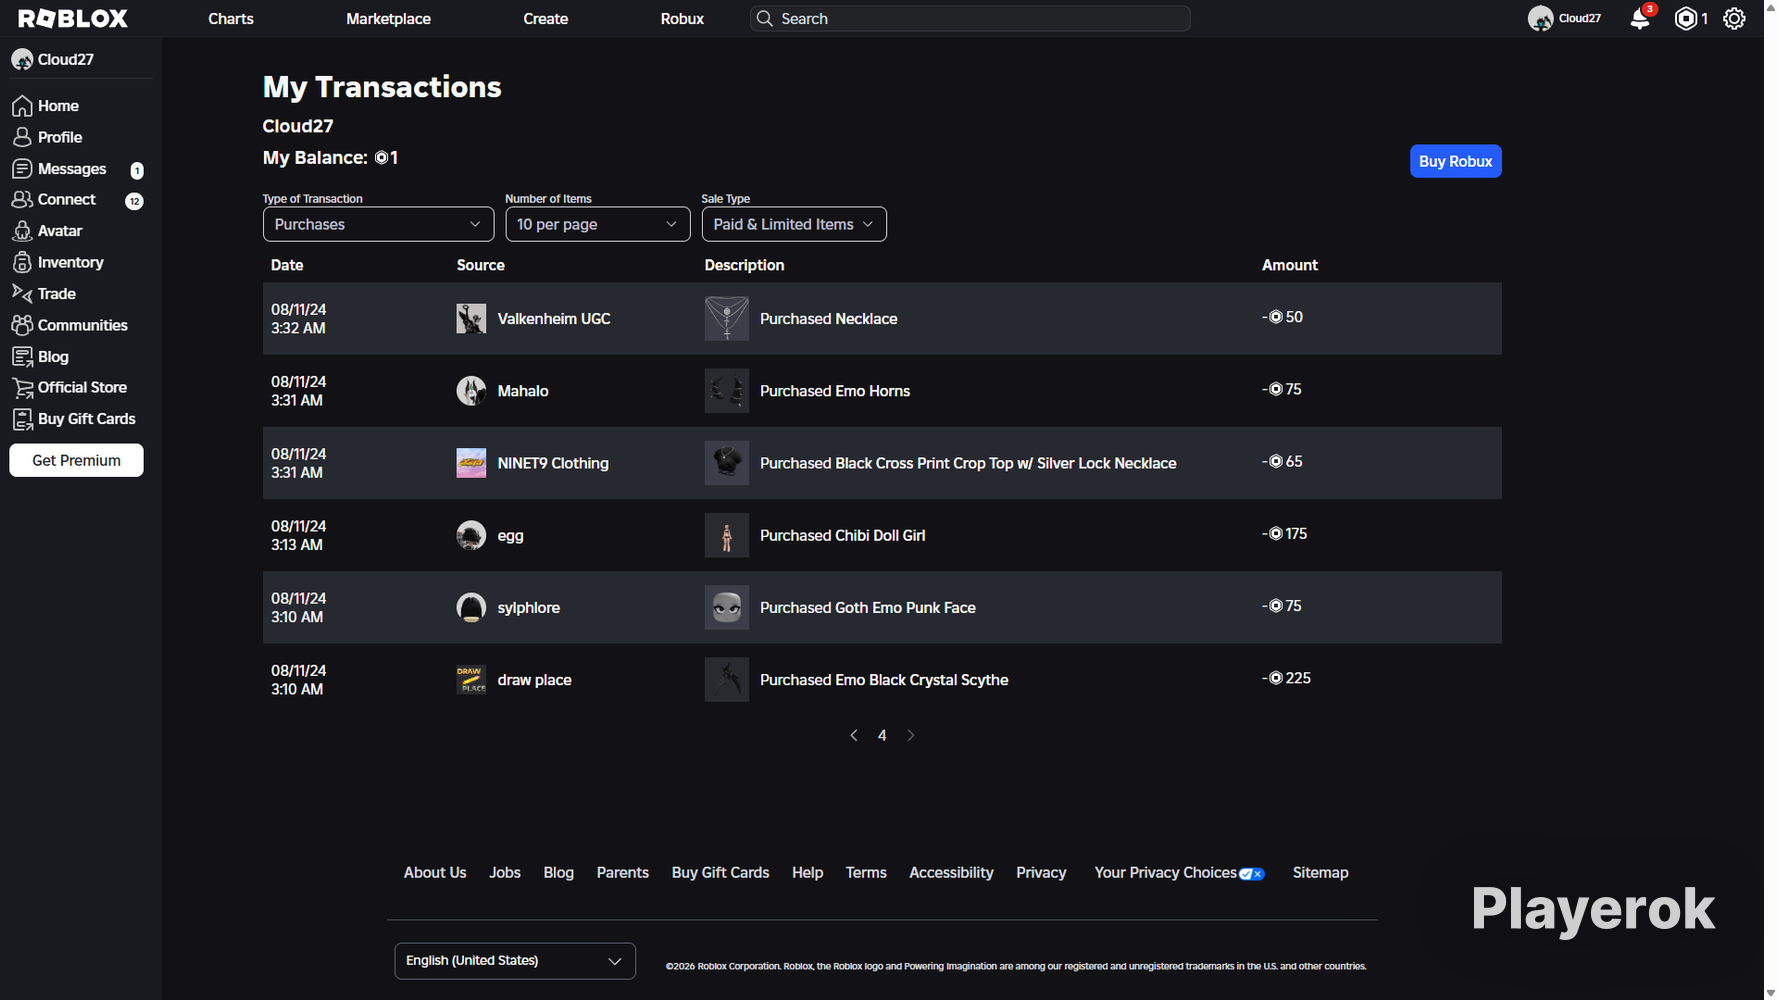Open the Black Cross Print Crop Top thumbnail

[x=727, y=463]
